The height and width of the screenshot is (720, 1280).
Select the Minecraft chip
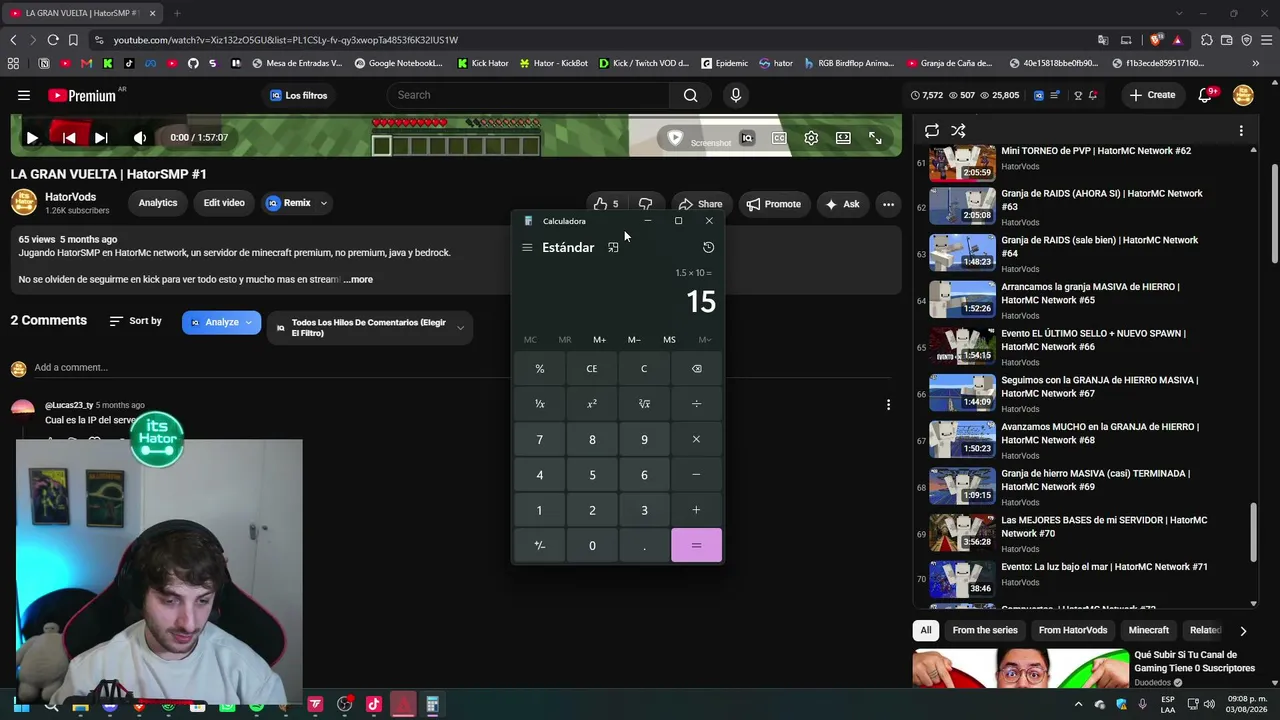[x=1148, y=630]
